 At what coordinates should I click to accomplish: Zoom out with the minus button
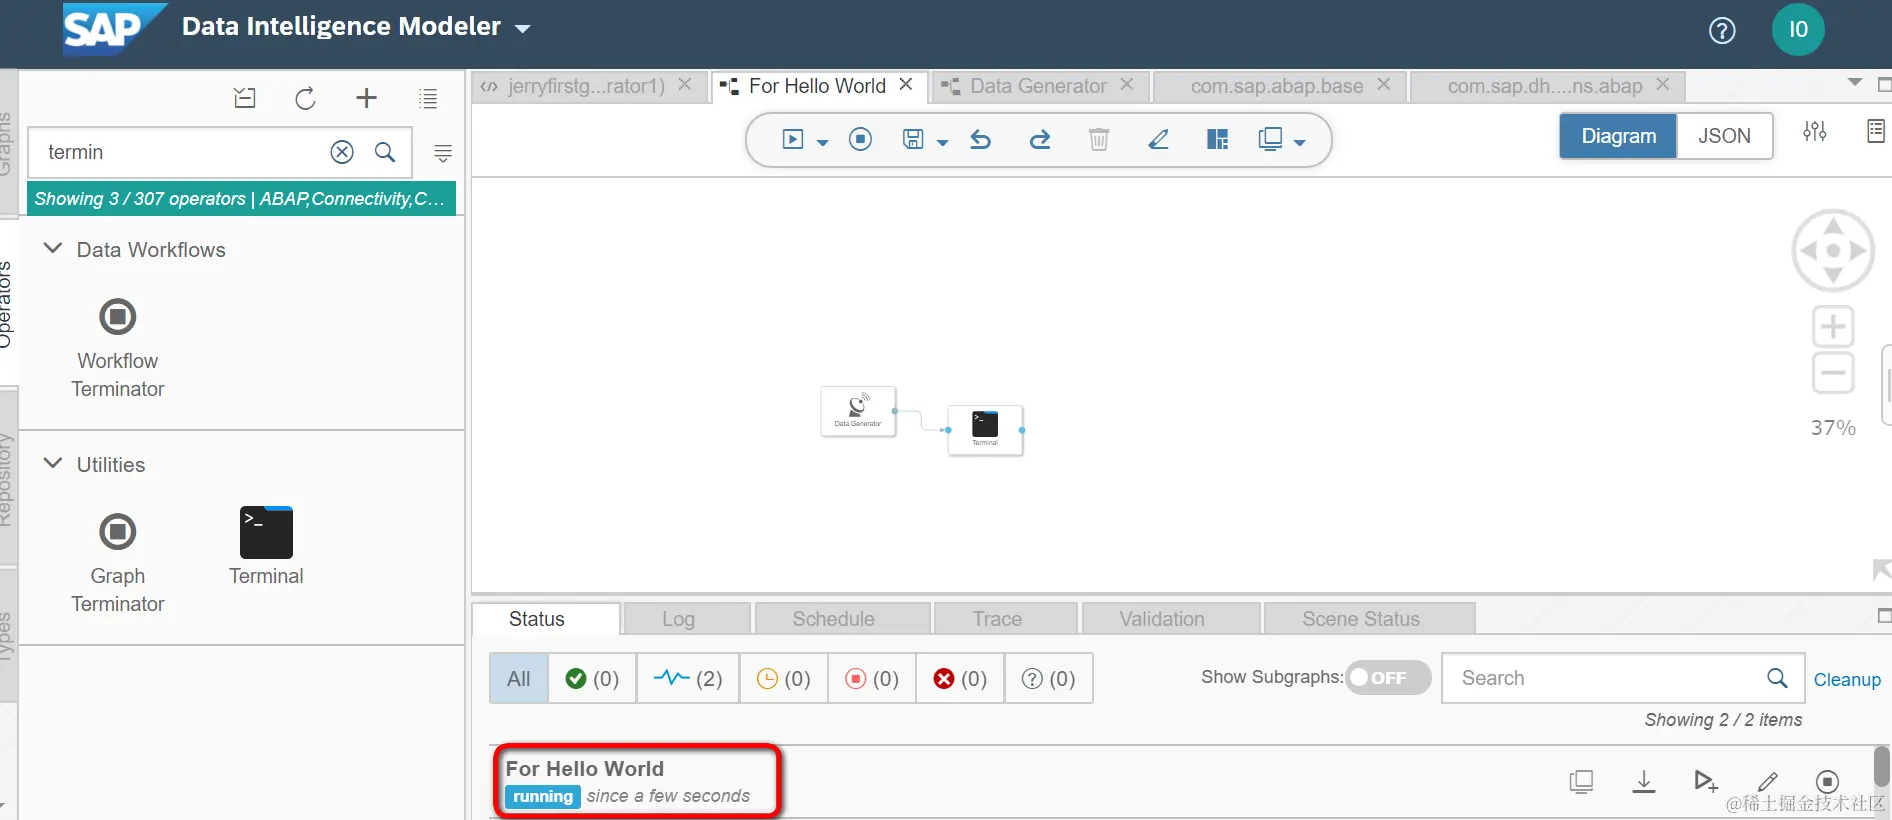point(1833,373)
